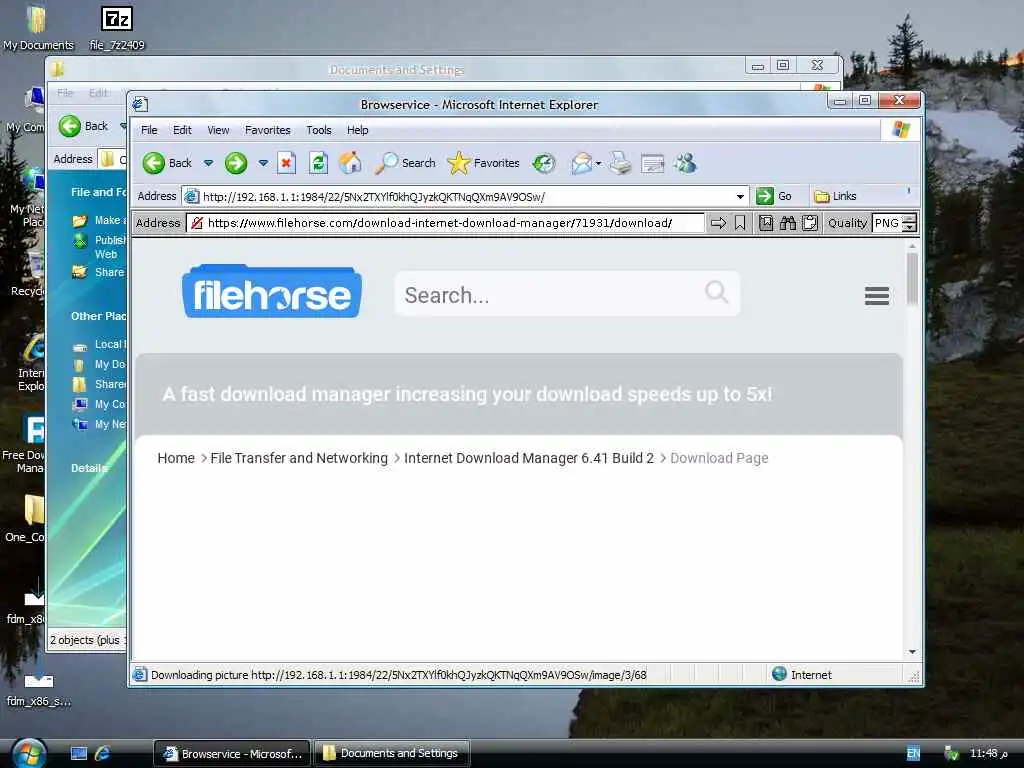
Task: Click the Edit page toolbar icon
Action: 652,163
